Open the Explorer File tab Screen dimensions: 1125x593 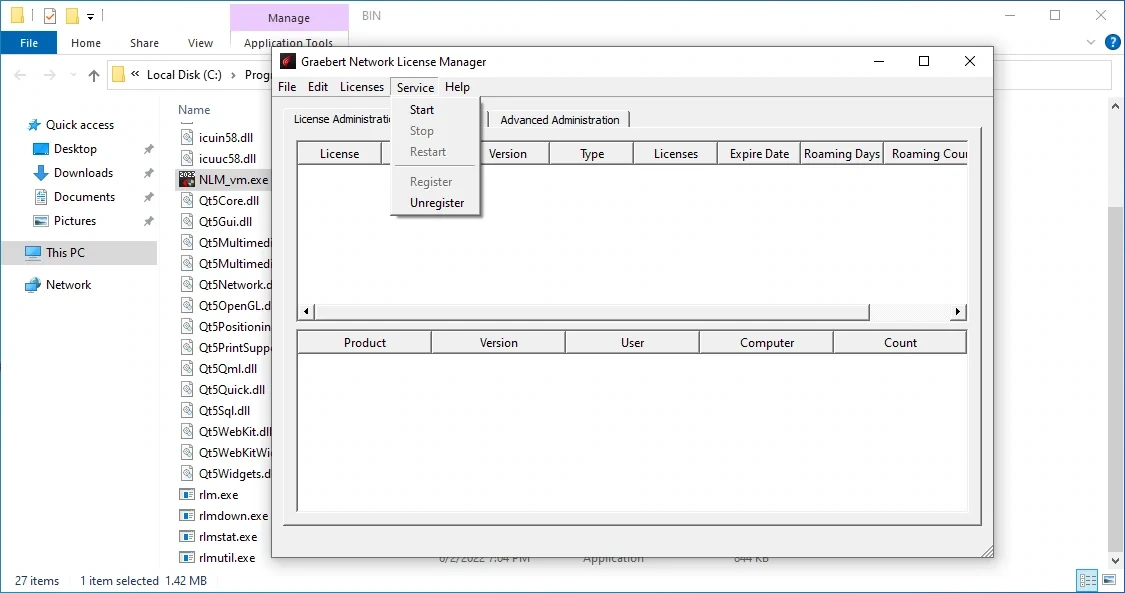[x=29, y=43]
